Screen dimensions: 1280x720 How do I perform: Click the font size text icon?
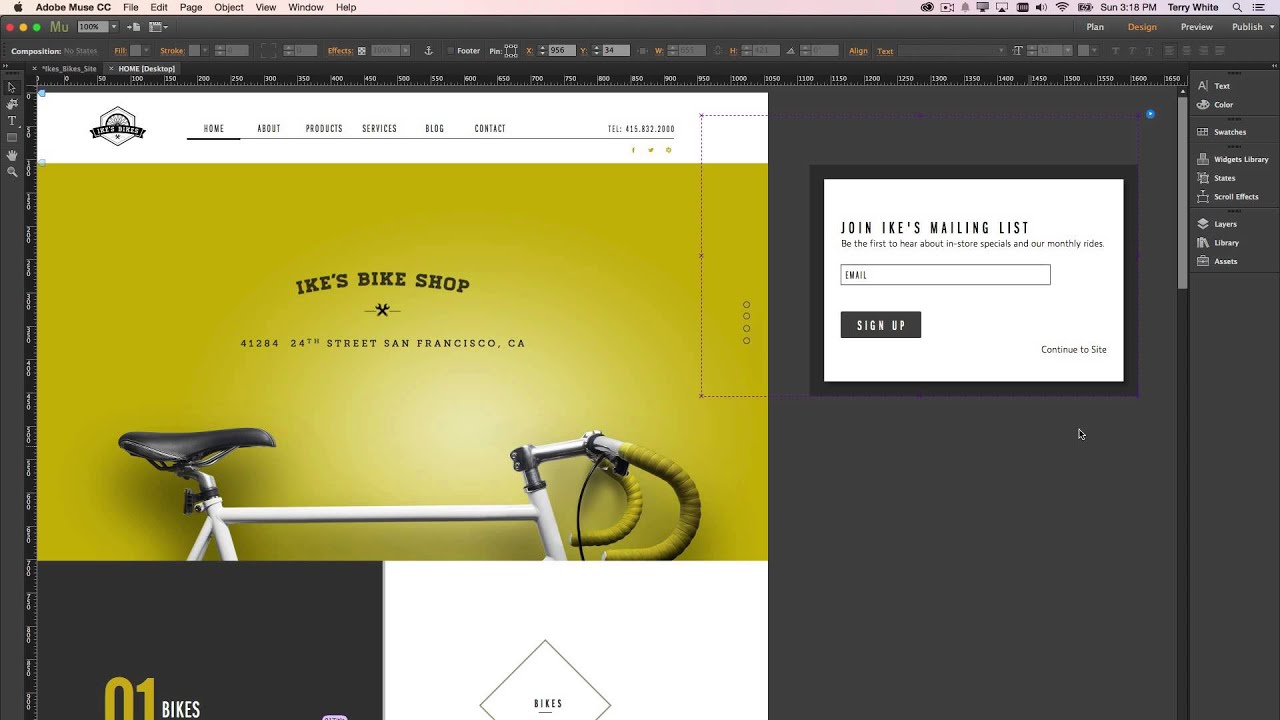click(x=1018, y=51)
